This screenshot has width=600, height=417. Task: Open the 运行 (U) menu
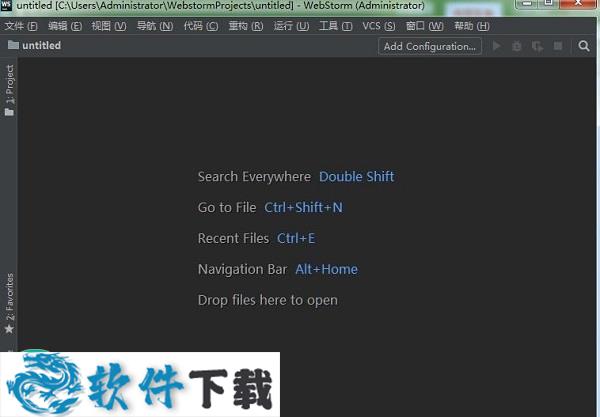point(291,26)
